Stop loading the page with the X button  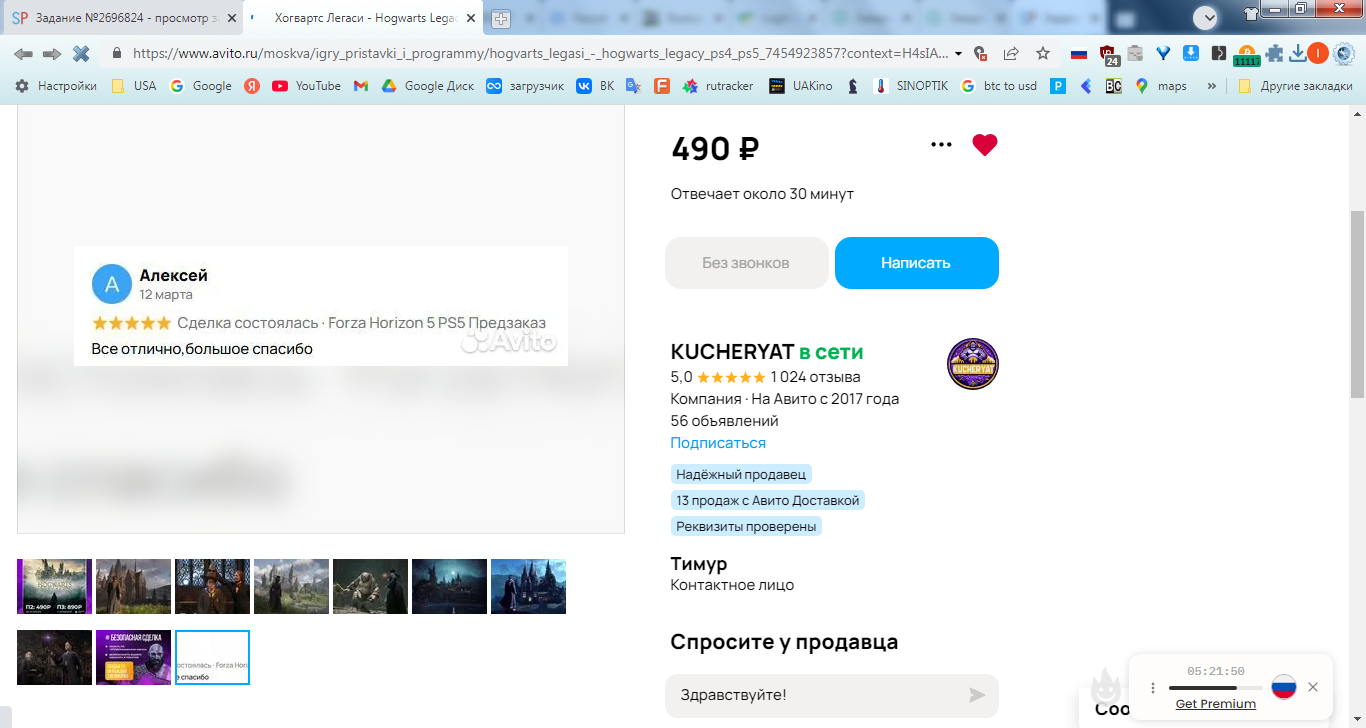tap(81, 53)
